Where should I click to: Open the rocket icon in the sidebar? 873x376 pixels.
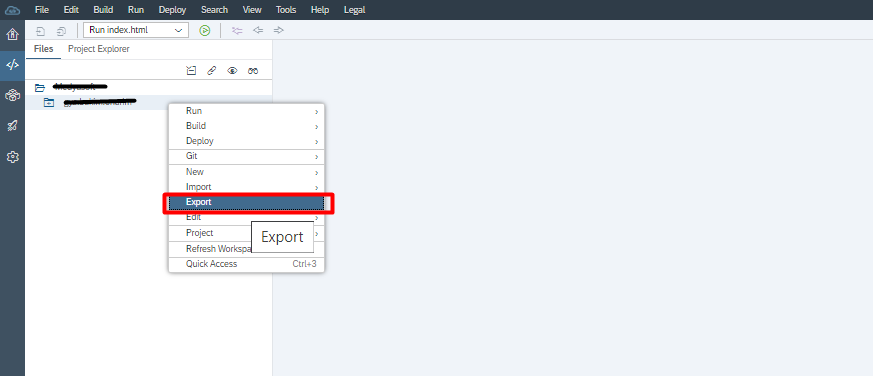(12, 126)
